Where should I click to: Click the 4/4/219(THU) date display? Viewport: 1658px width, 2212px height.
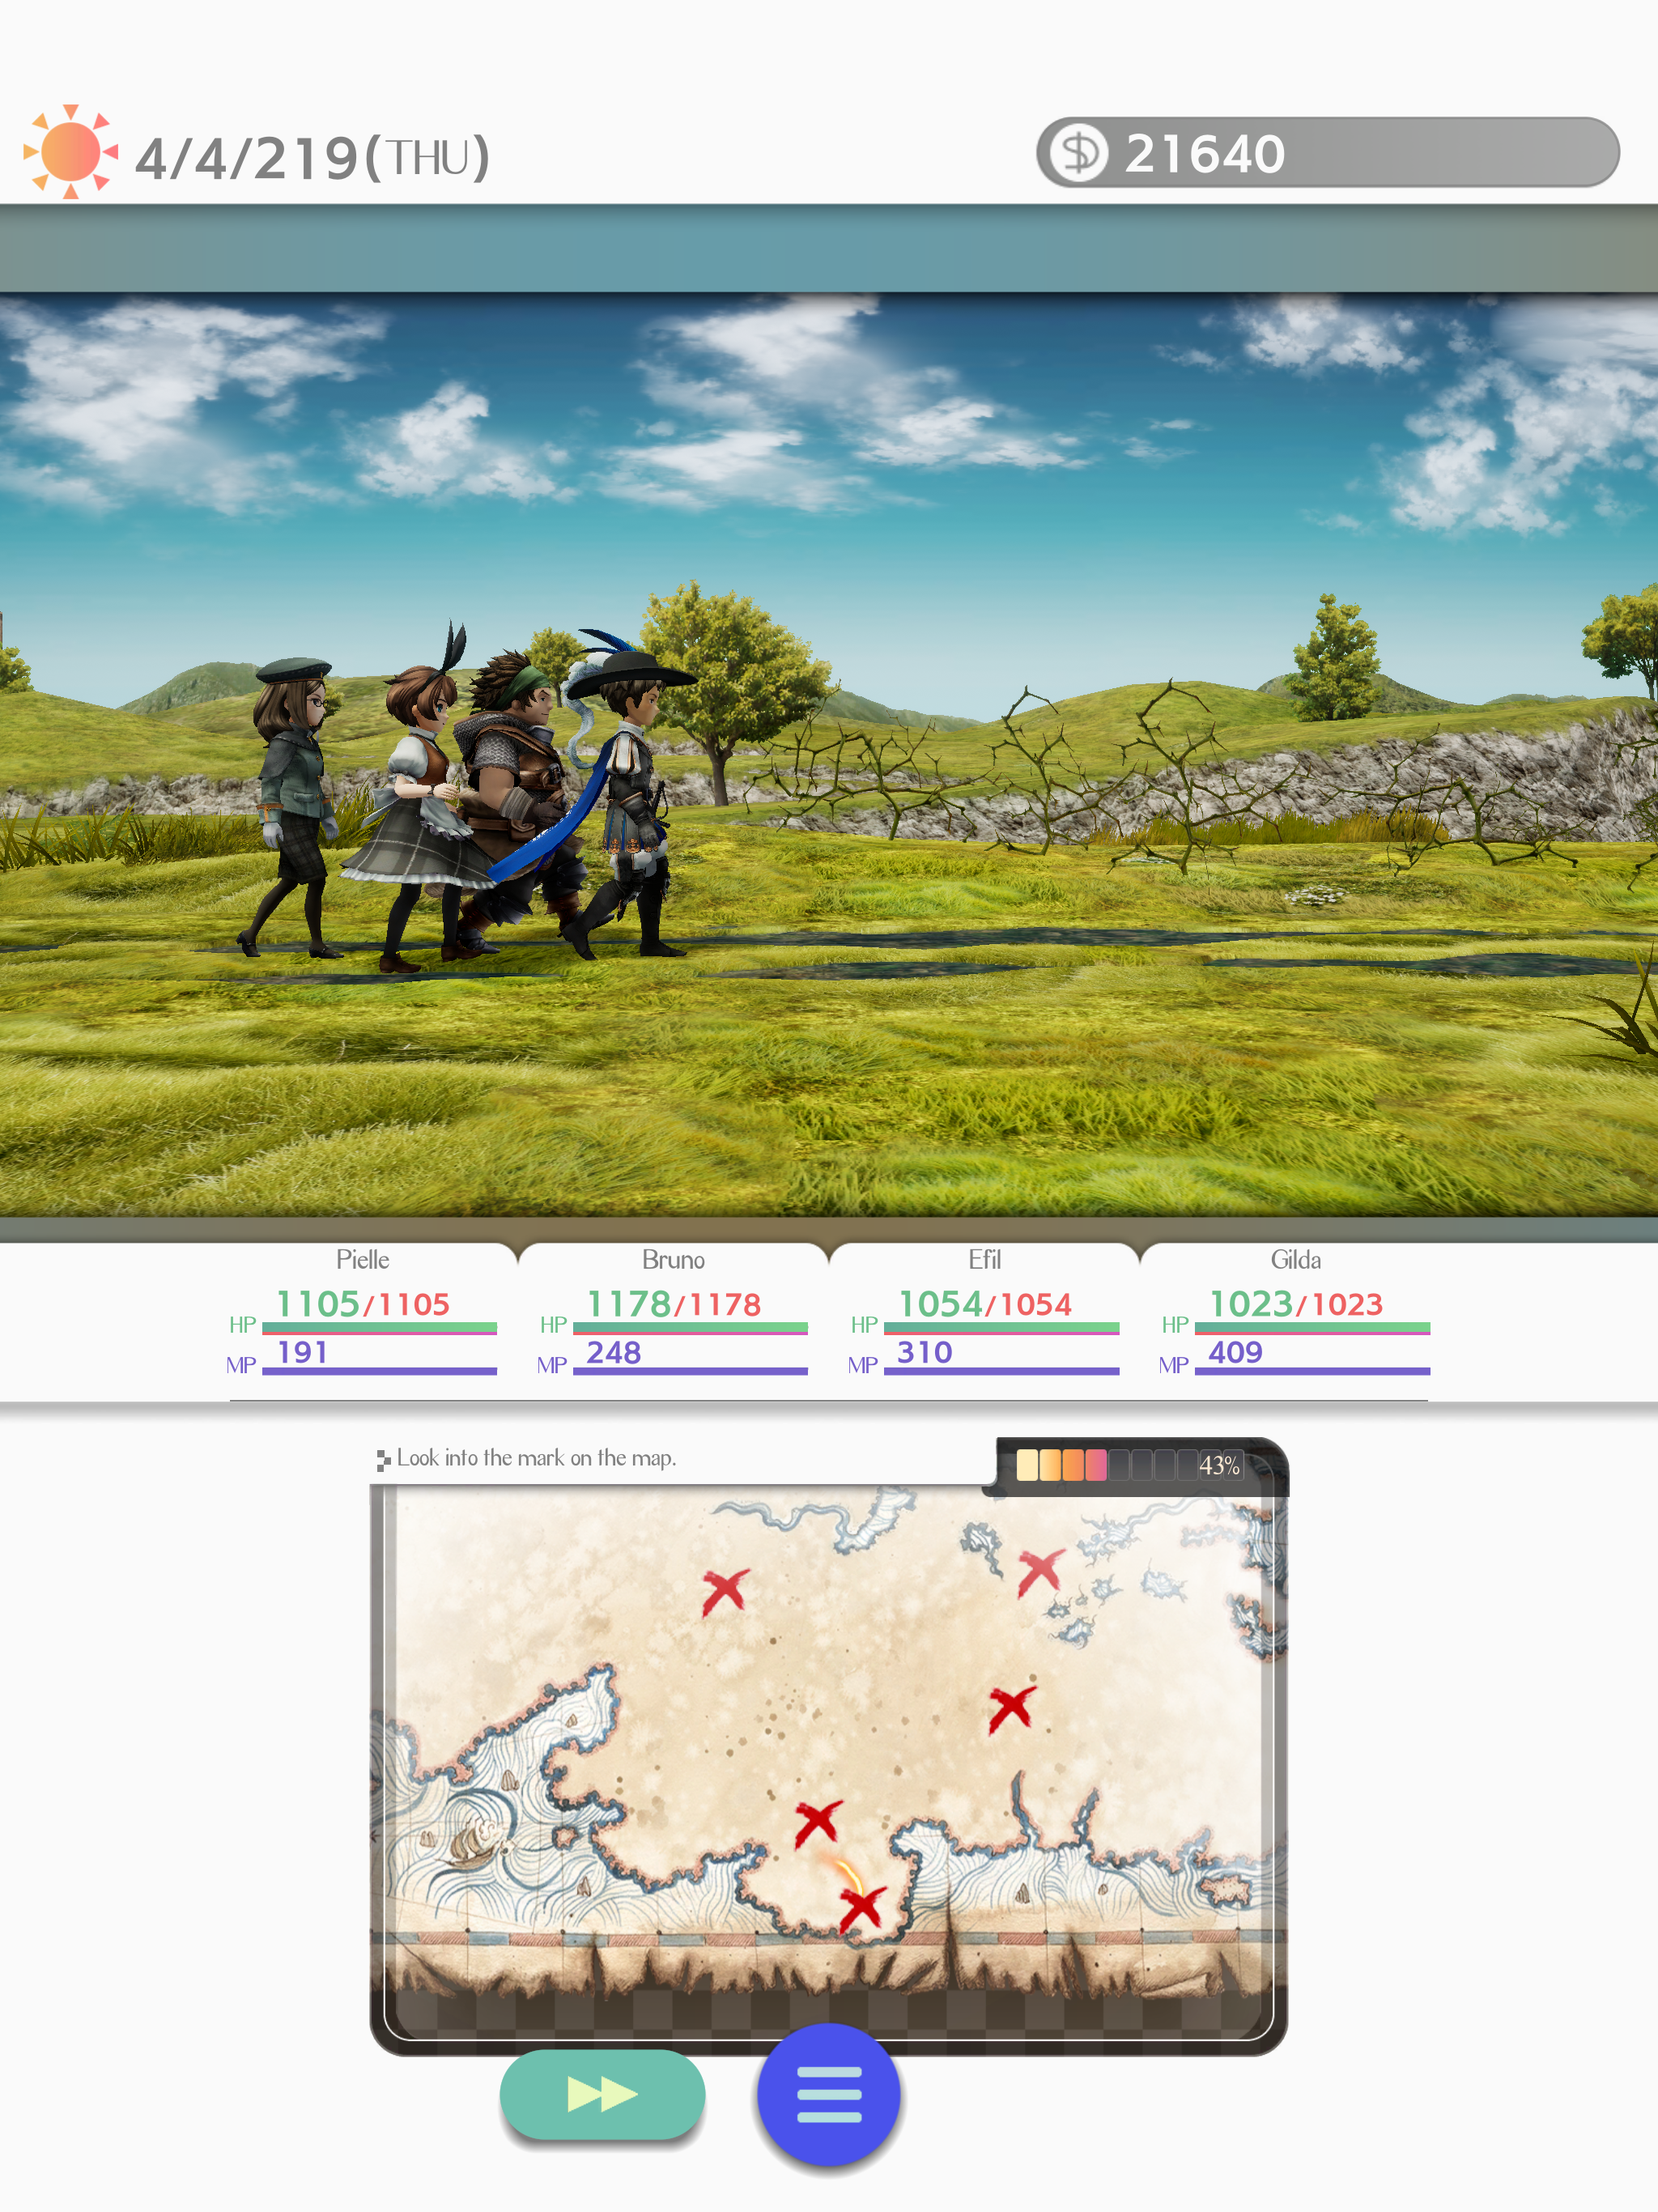(x=312, y=158)
